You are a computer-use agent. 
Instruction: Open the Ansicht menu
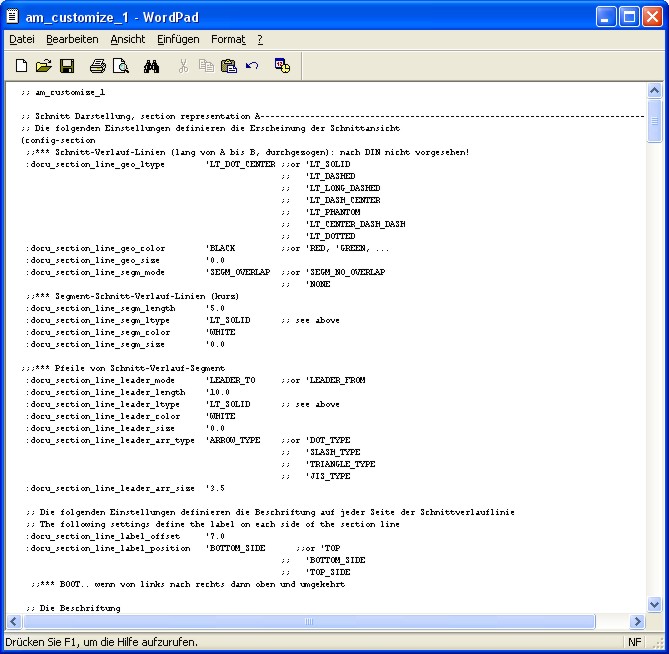tap(128, 39)
